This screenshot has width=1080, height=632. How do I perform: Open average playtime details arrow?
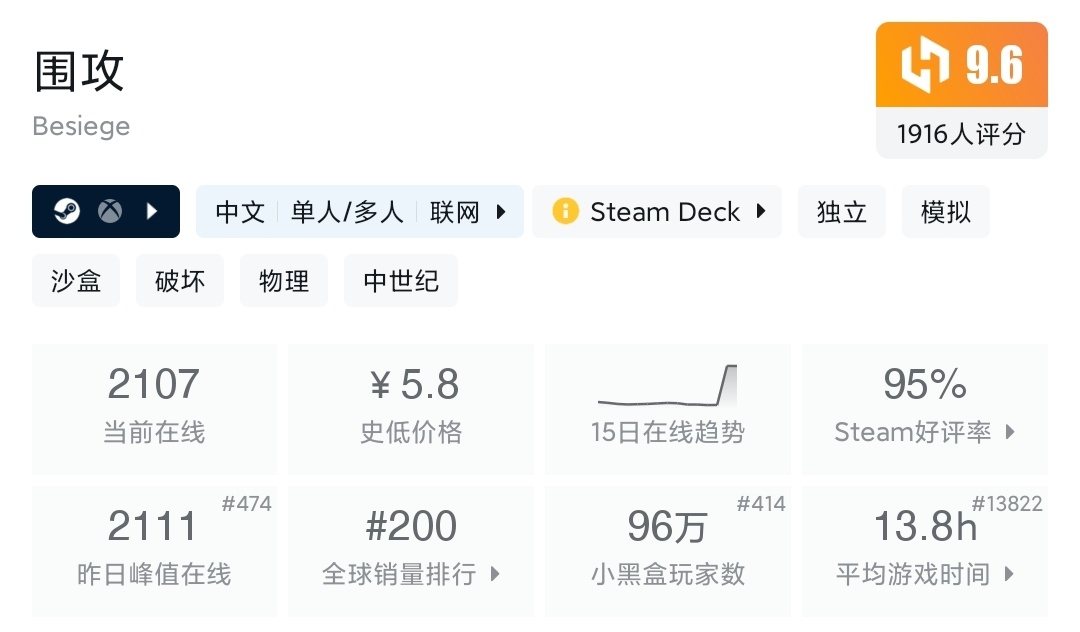click(1009, 574)
